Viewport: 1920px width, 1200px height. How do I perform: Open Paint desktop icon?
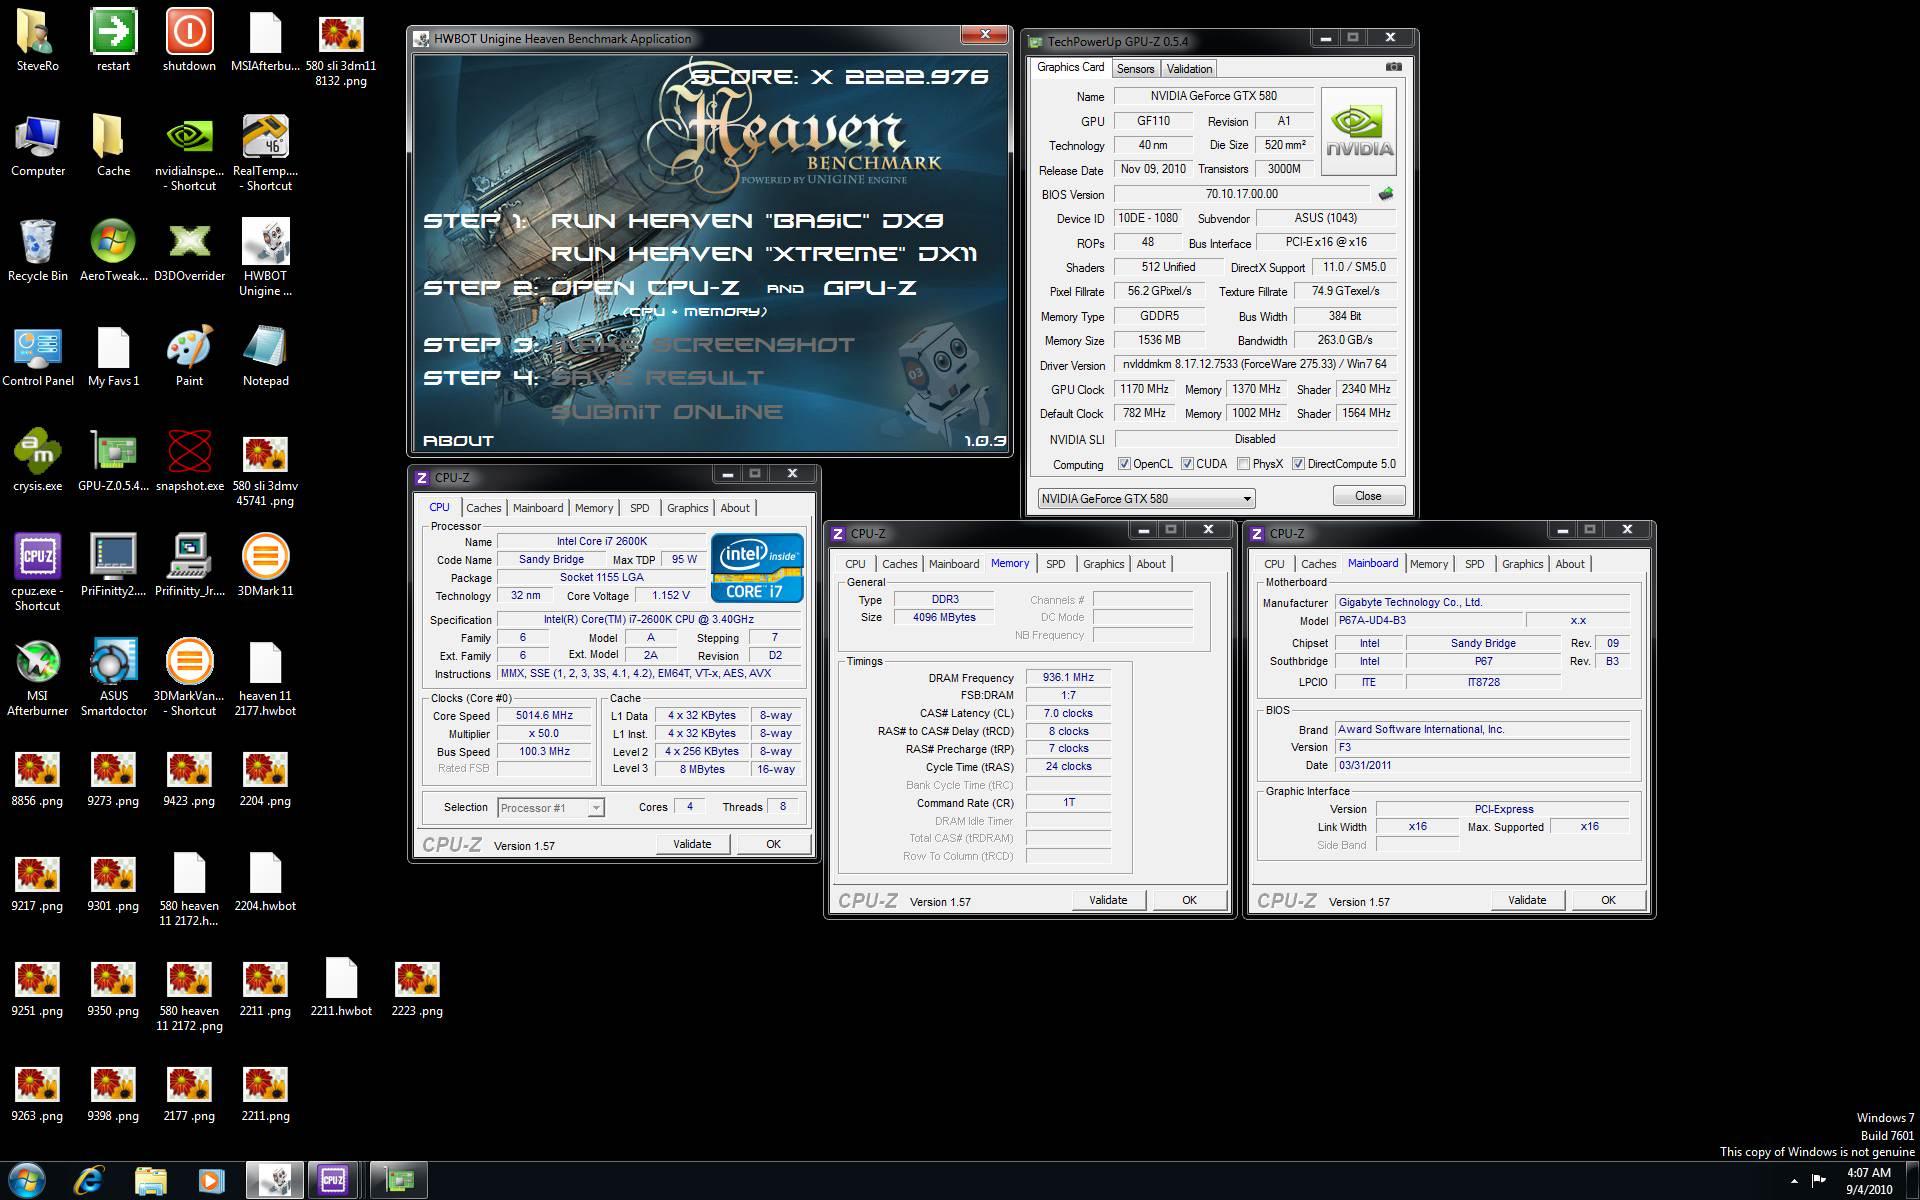click(189, 347)
